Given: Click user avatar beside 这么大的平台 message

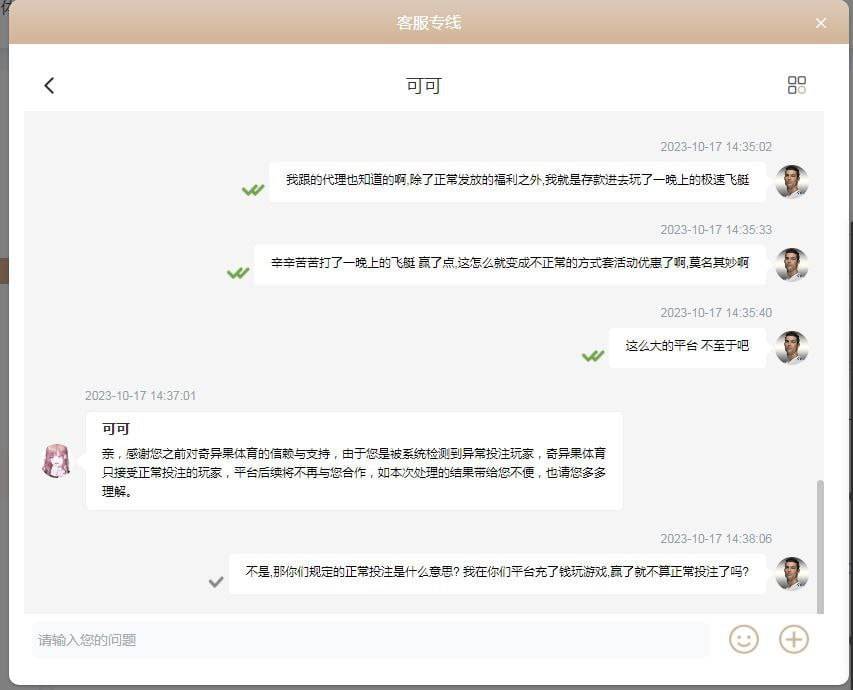Looking at the screenshot, I should pos(792,347).
